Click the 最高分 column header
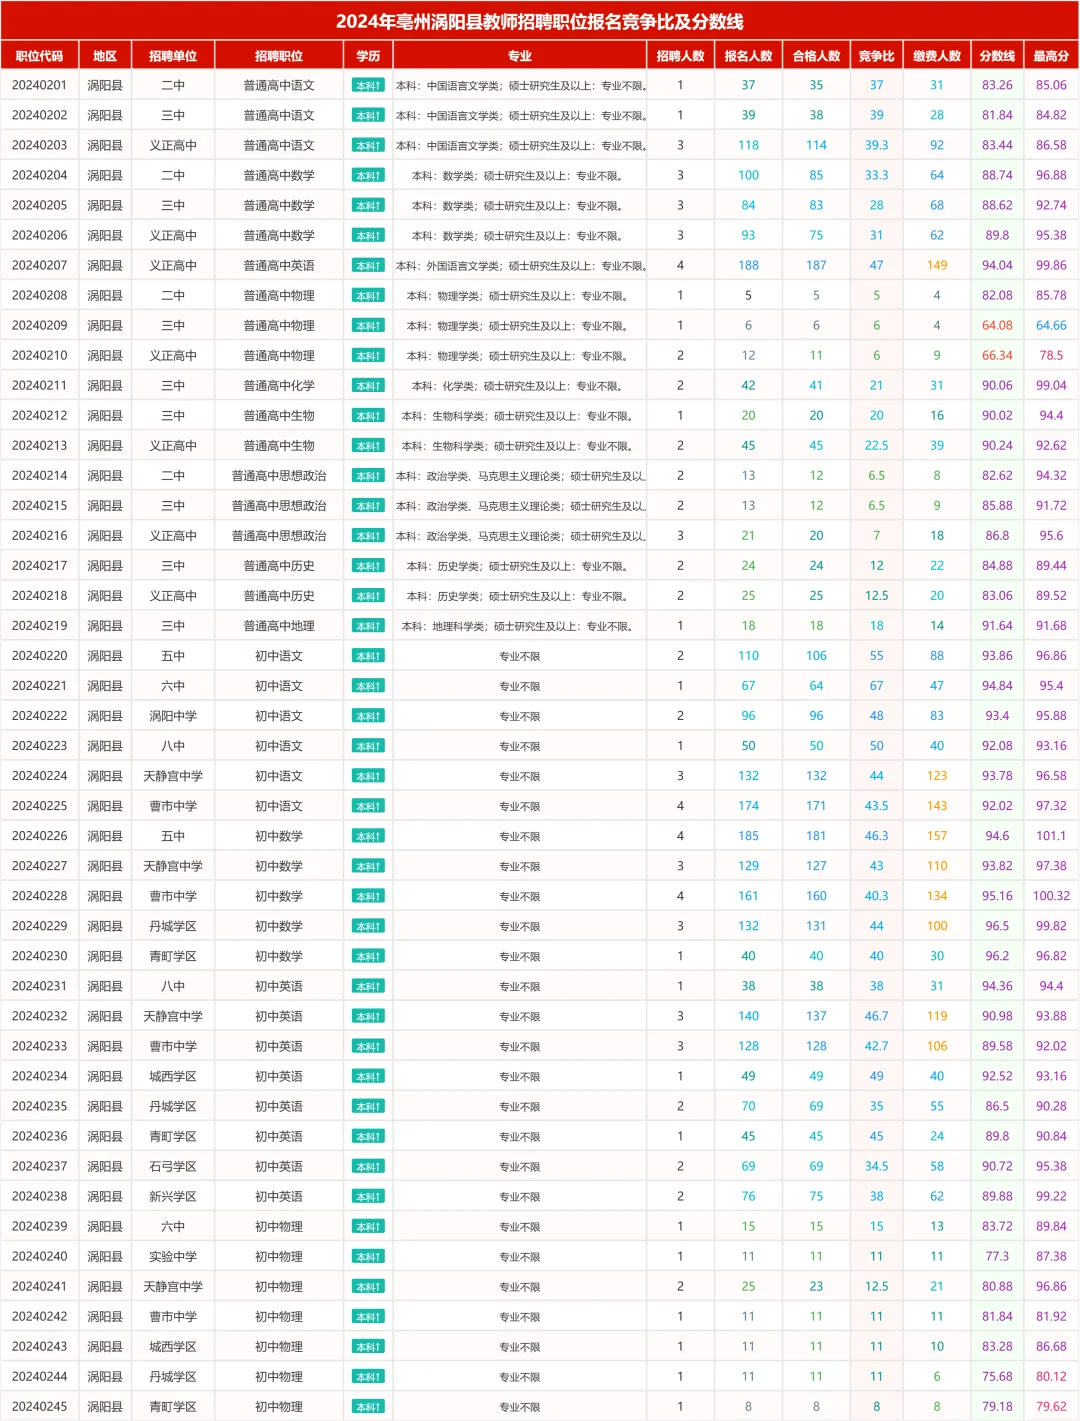 click(x=1051, y=56)
